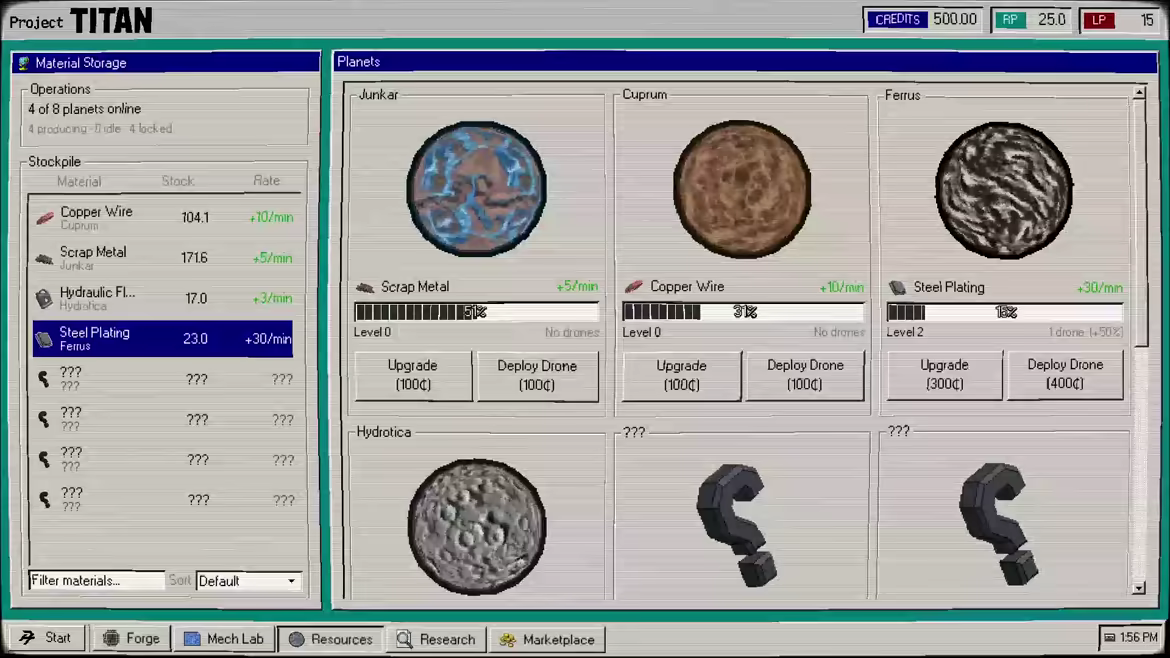This screenshot has width=1170, height=658.
Task: Select the Scrap Metal stock value 171.6
Action: 194,258
